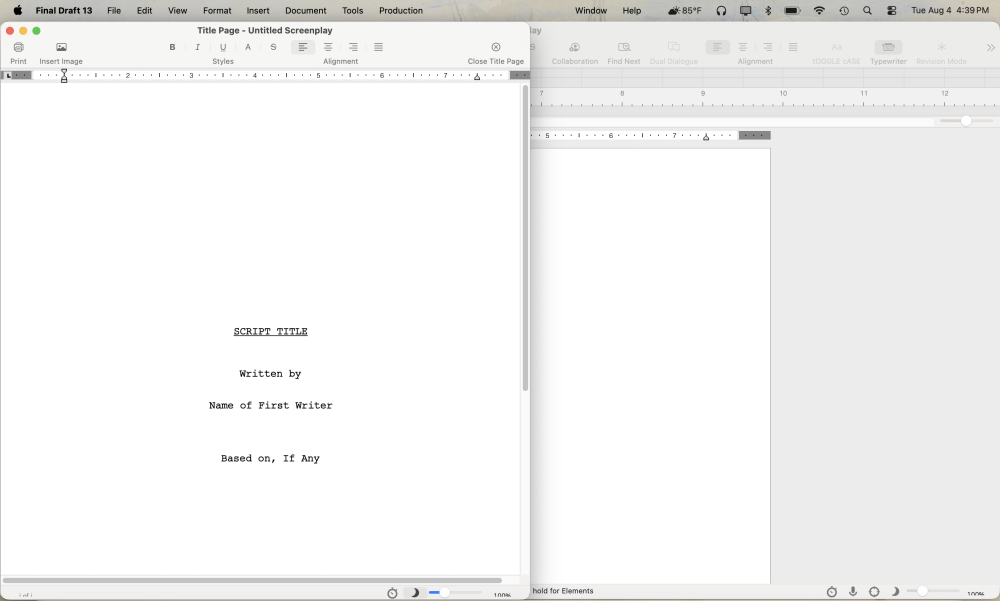This screenshot has height=601, width=1000.
Task: Open the Tools menu
Action: 352,10
